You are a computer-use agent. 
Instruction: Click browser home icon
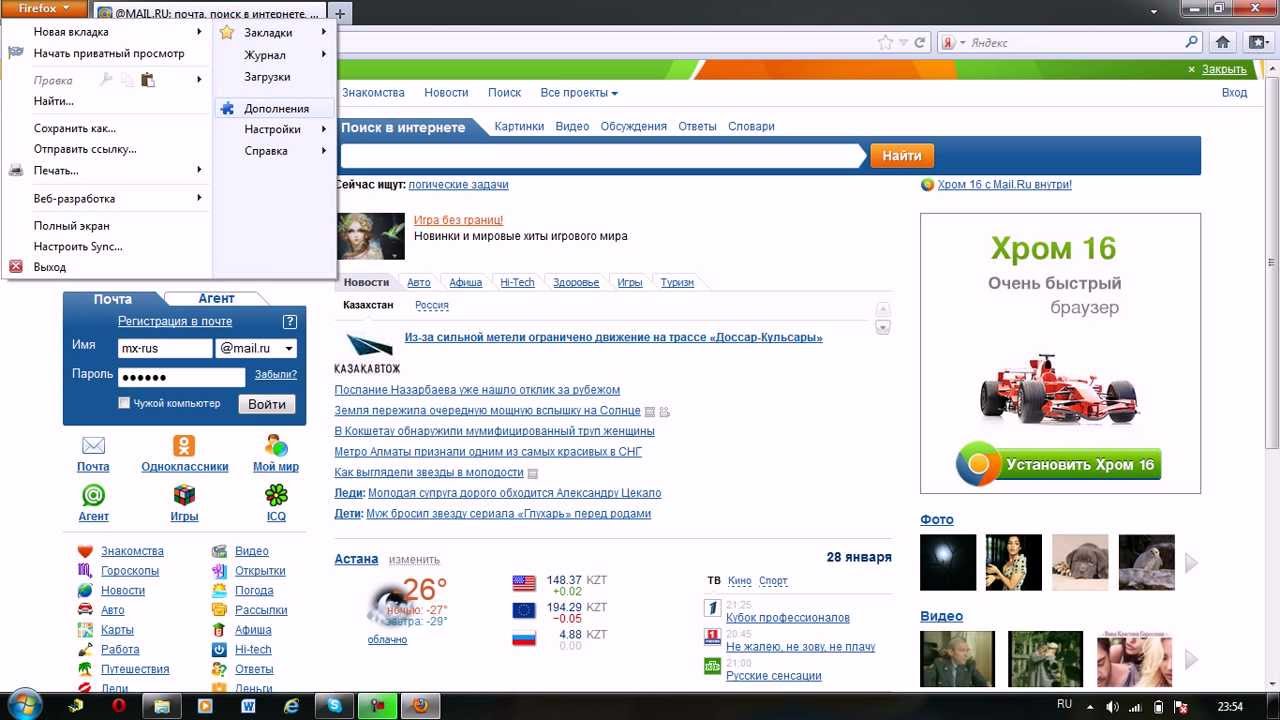pyautogui.click(x=1222, y=42)
